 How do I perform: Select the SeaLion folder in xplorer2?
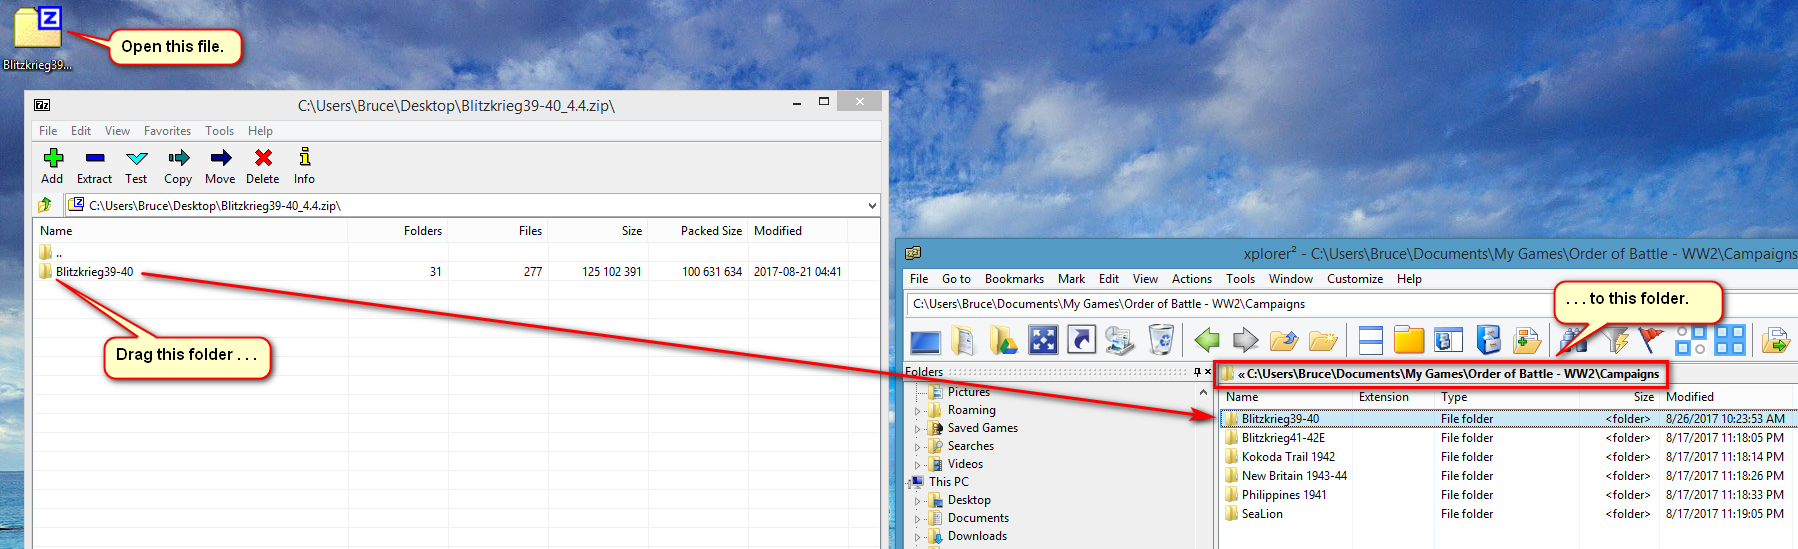pyautogui.click(x=1262, y=514)
